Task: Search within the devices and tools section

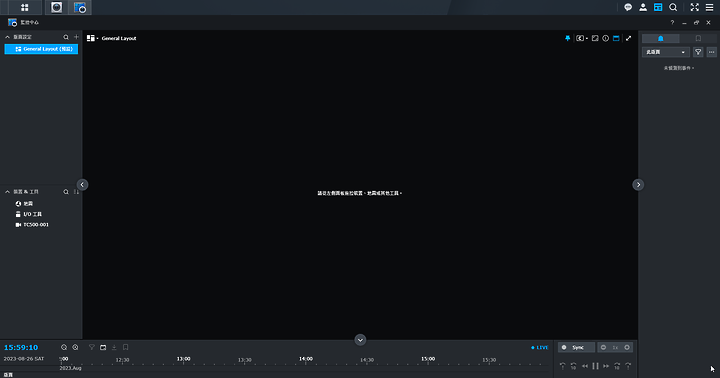Action: click(66, 192)
